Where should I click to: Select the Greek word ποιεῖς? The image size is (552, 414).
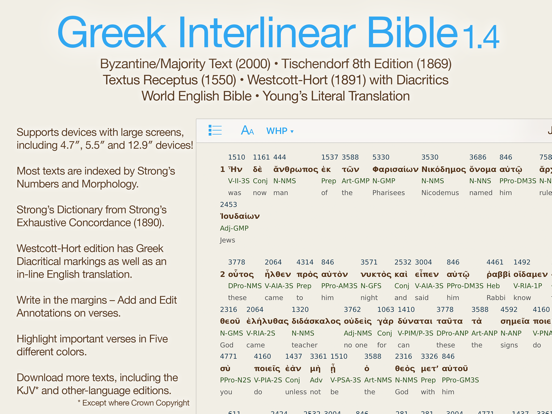pos(267,369)
